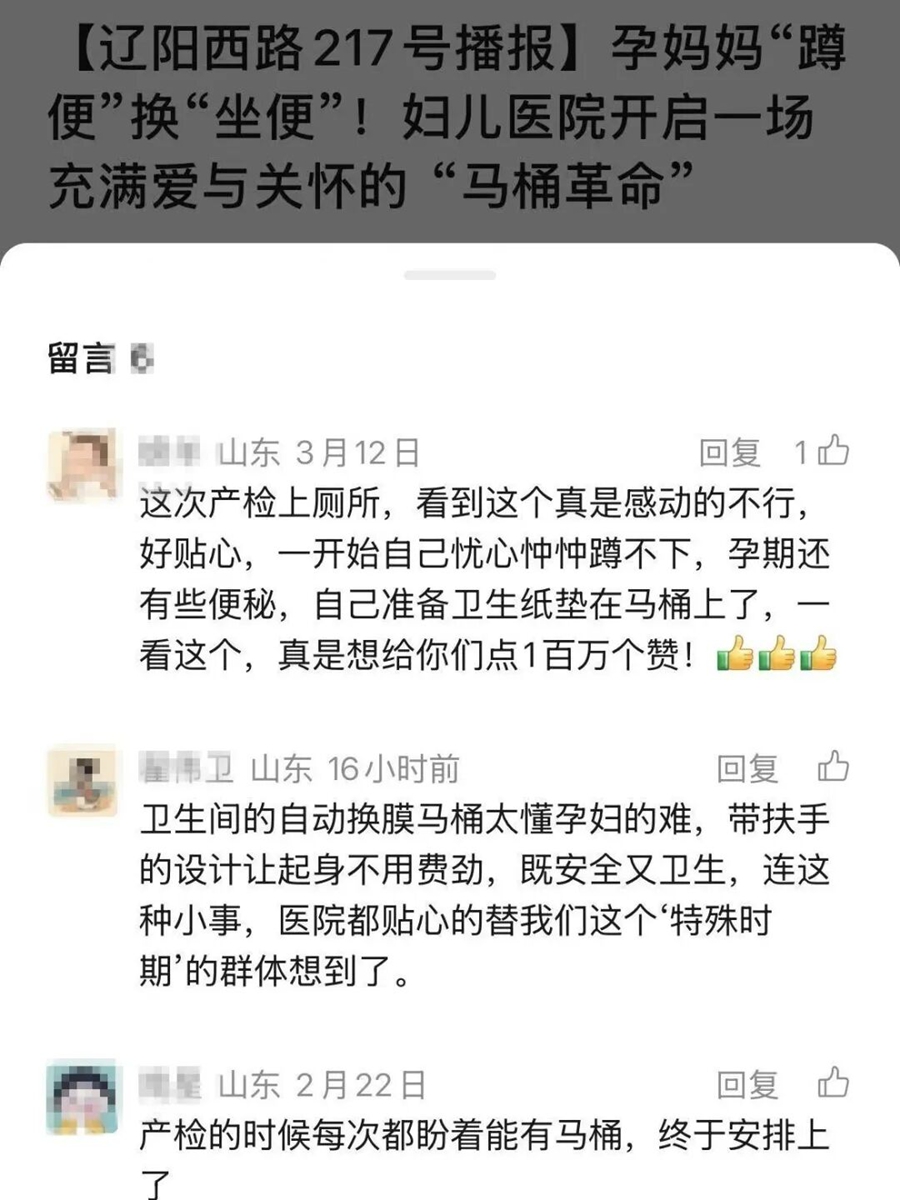Tap the third commenter's blurred username
The width and height of the screenshot is (900, 1200).
click(171, 1083)
